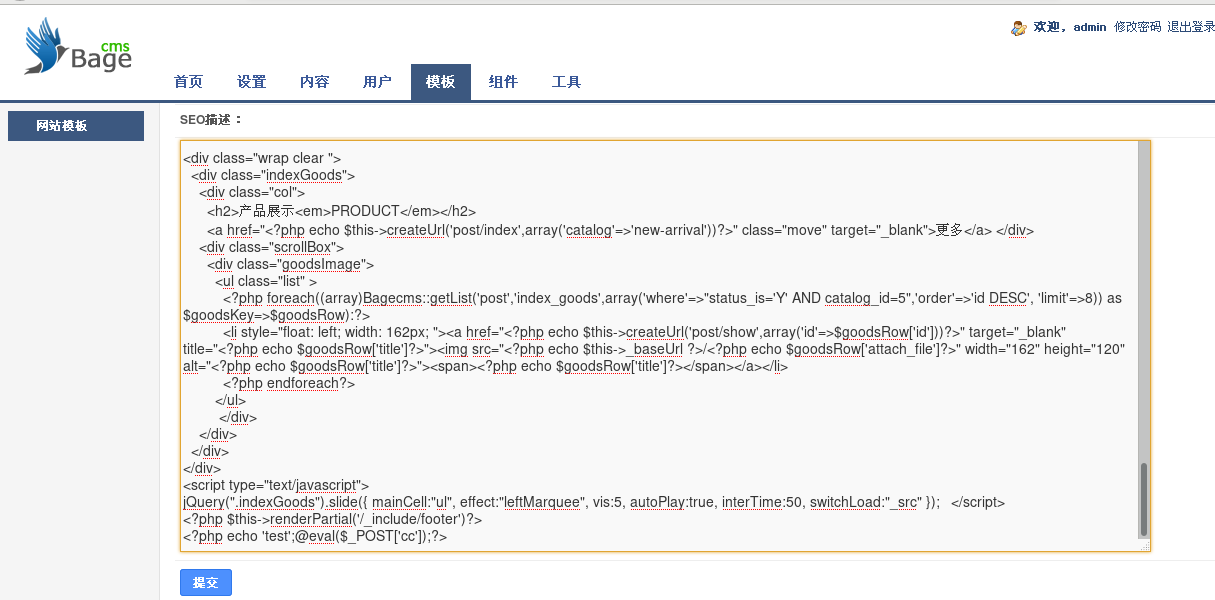The height and width of the screenshot is (600, 1215).
Task: Click the '欢迎，admin' greeting text
Action: coord(1070,27)
